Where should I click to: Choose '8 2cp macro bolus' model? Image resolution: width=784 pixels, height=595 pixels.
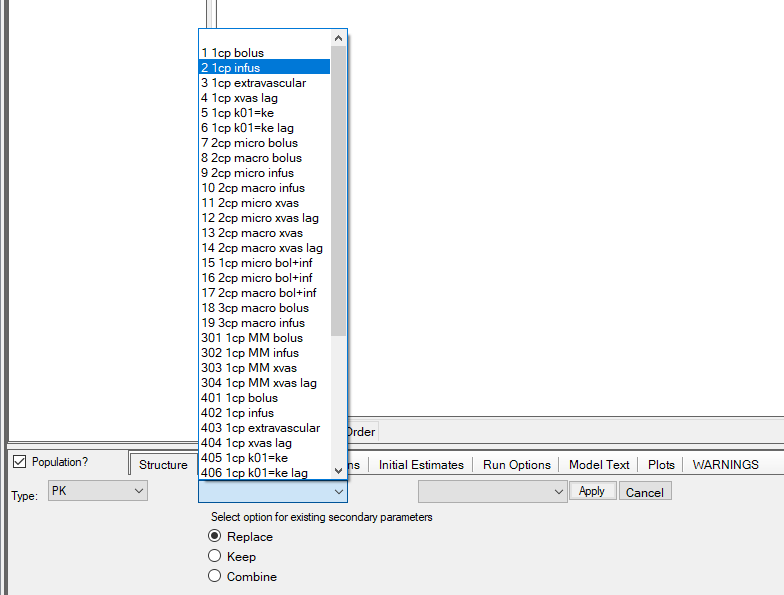[x=264, y=158]
